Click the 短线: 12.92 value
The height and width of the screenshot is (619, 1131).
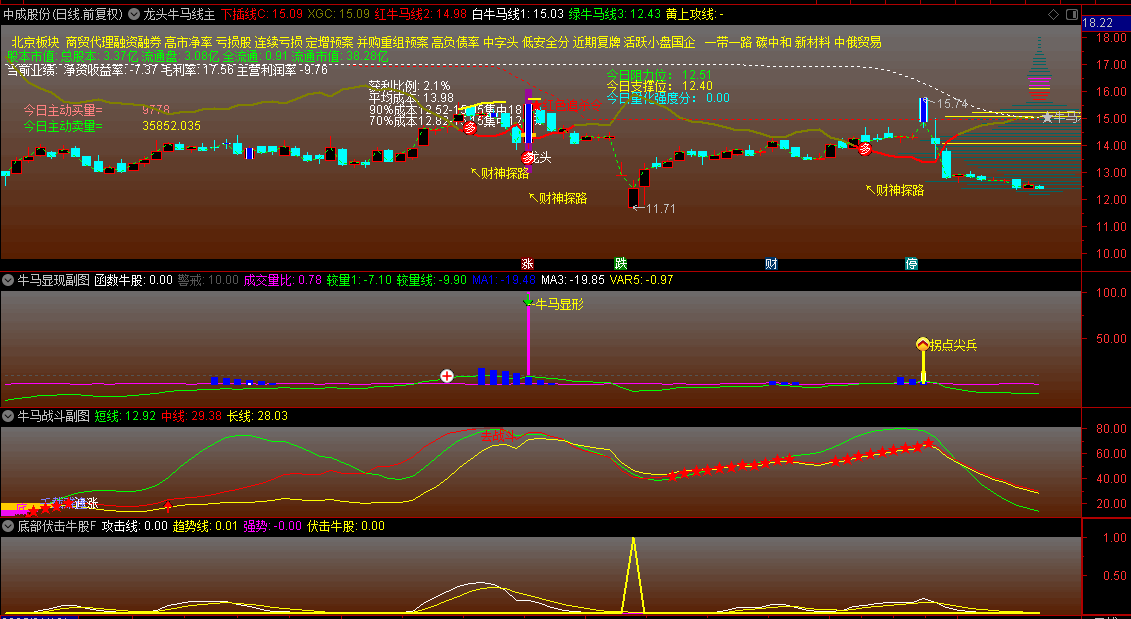(126, 416)
